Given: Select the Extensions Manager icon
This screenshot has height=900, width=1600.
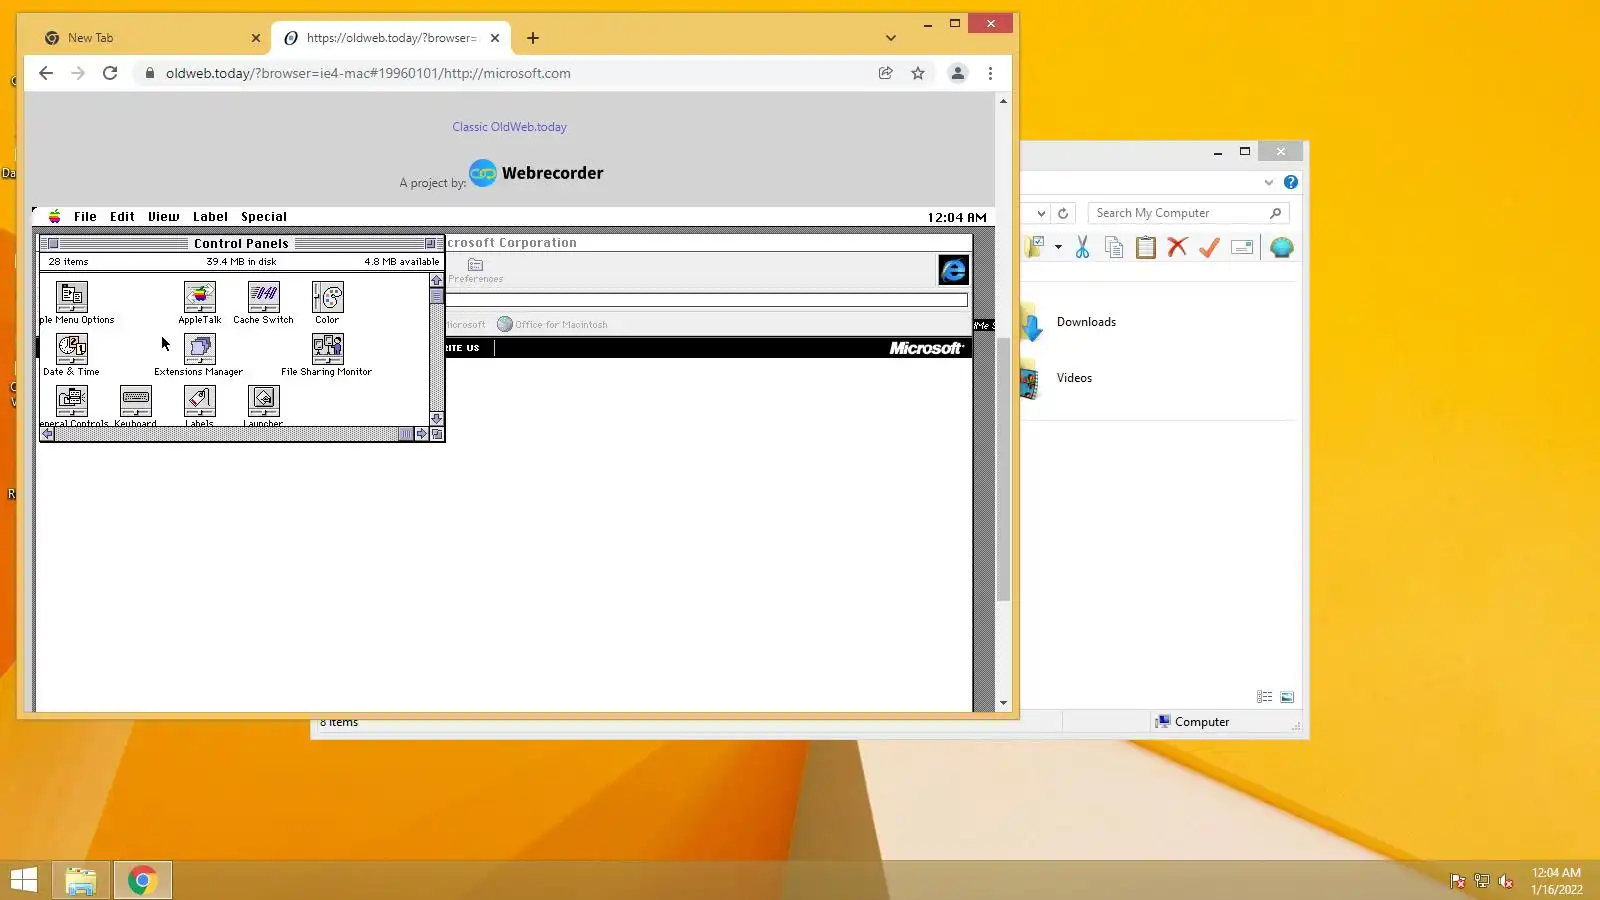Looking at the screenshot, I should 200,349.
